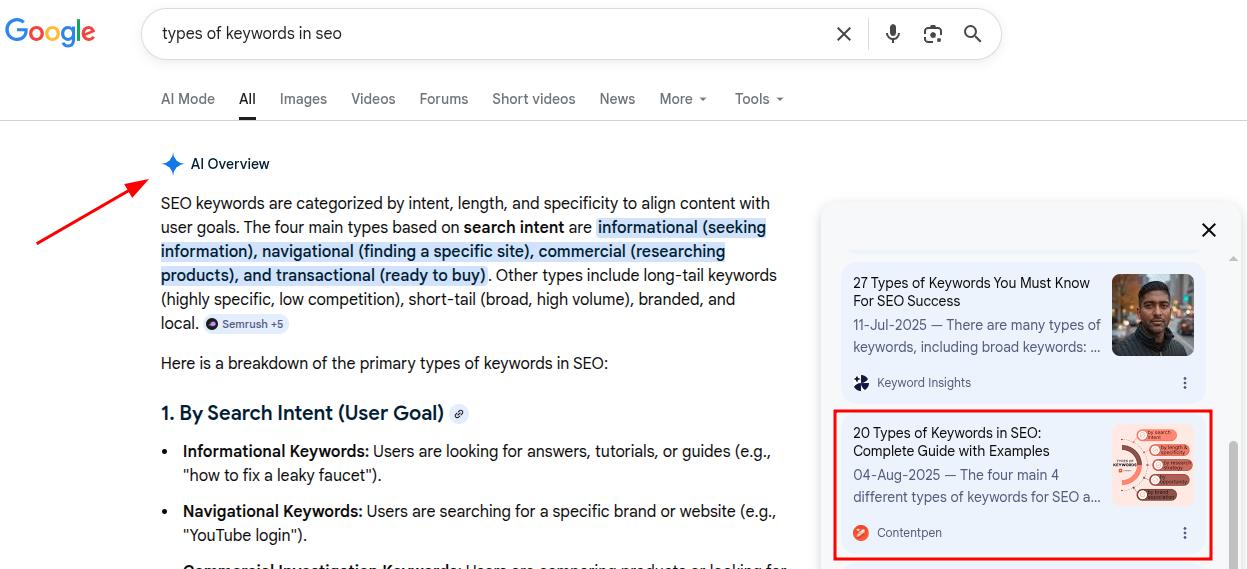Image resolution: width=1247 pixels, height=569 pixels.
Task: Start voice search with the microphone icon
Action: point(893,34)
